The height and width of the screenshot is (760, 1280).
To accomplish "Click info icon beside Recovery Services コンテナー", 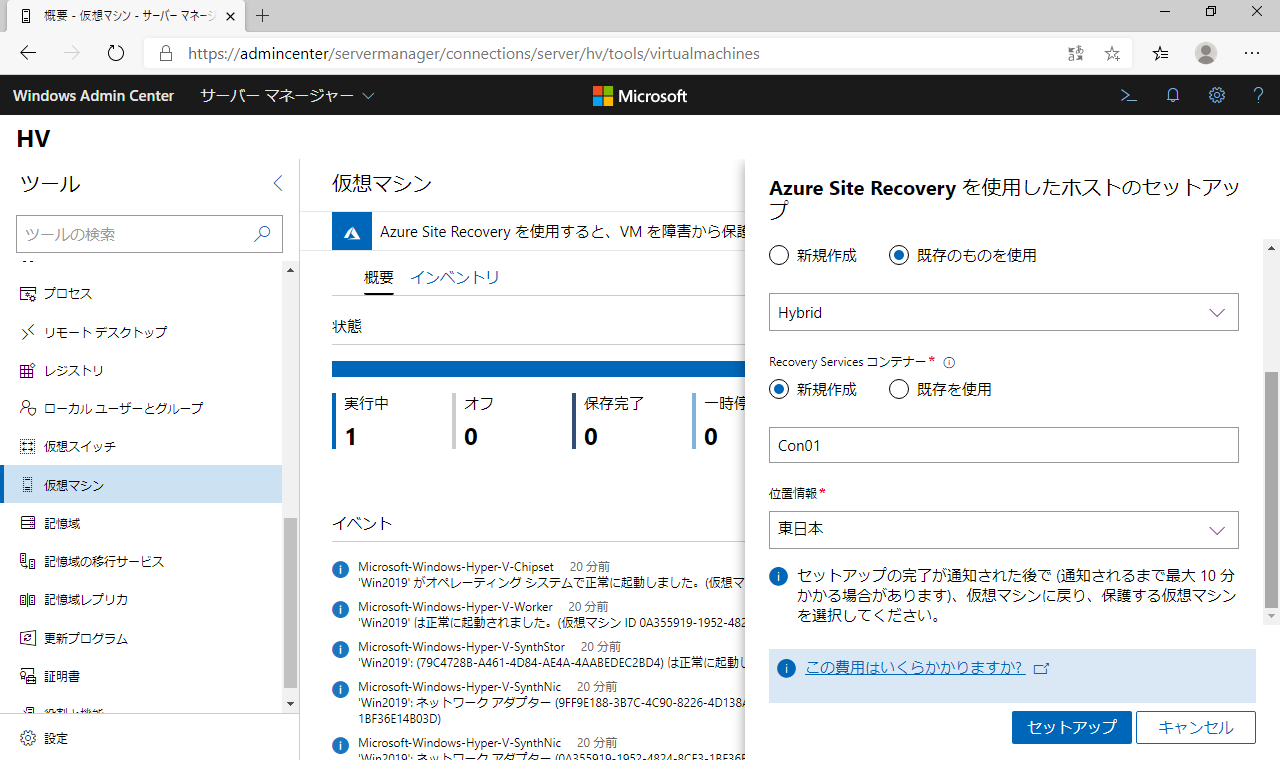I will [x=949, y=363].
